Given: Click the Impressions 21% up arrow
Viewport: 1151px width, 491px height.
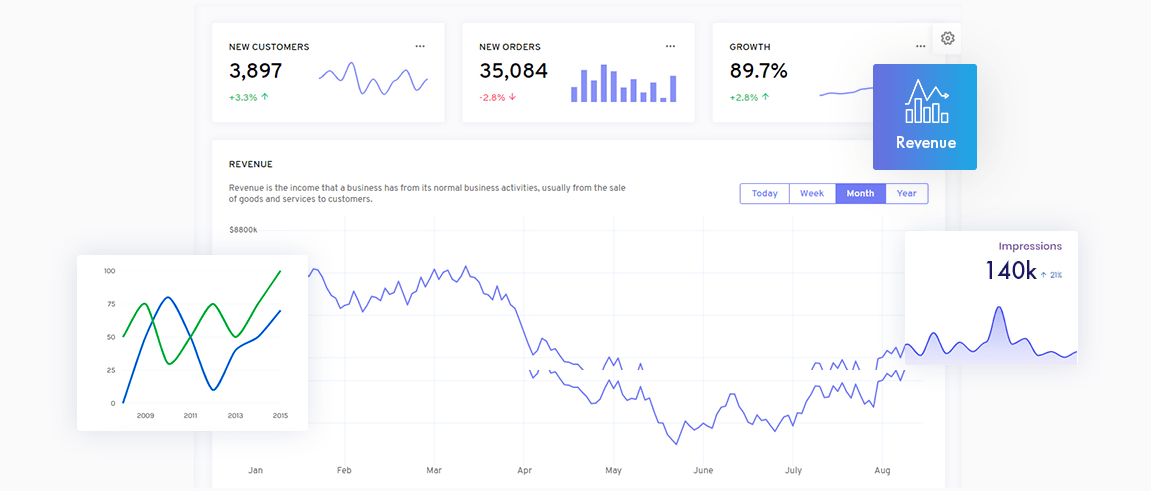Looking at the screenshot, I should (1044, 274).
